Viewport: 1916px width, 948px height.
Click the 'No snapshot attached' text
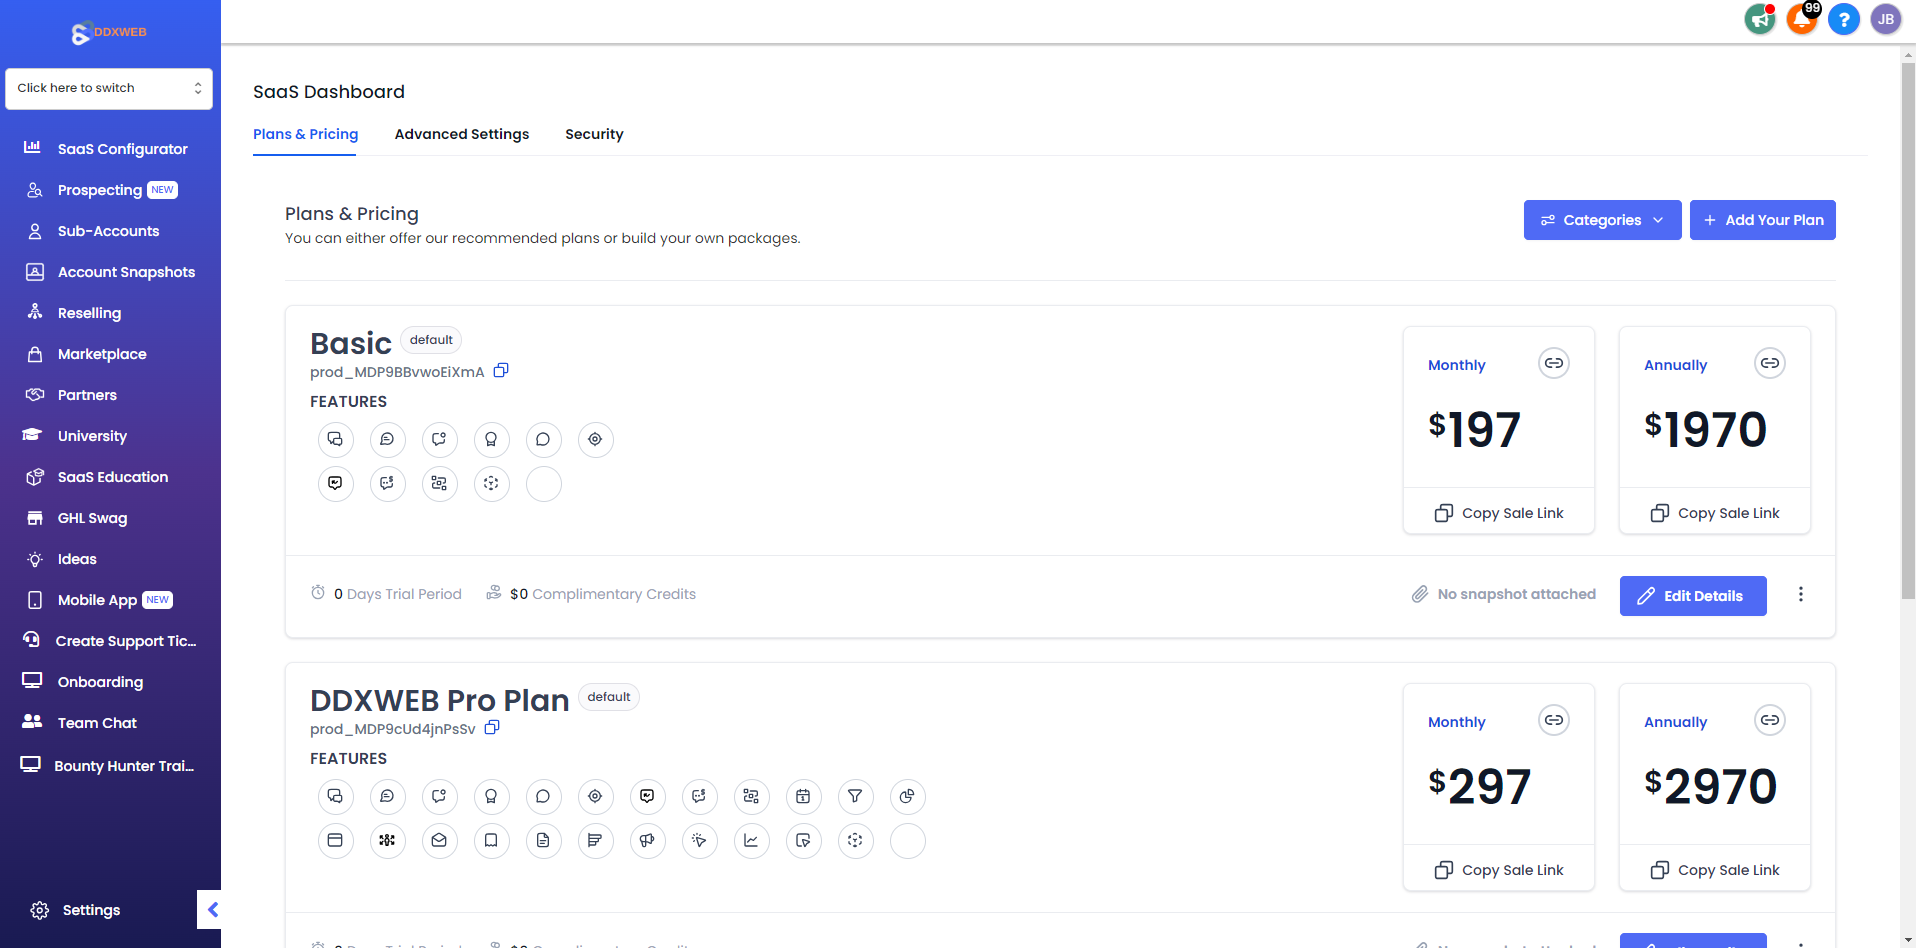coord(1516,594)
